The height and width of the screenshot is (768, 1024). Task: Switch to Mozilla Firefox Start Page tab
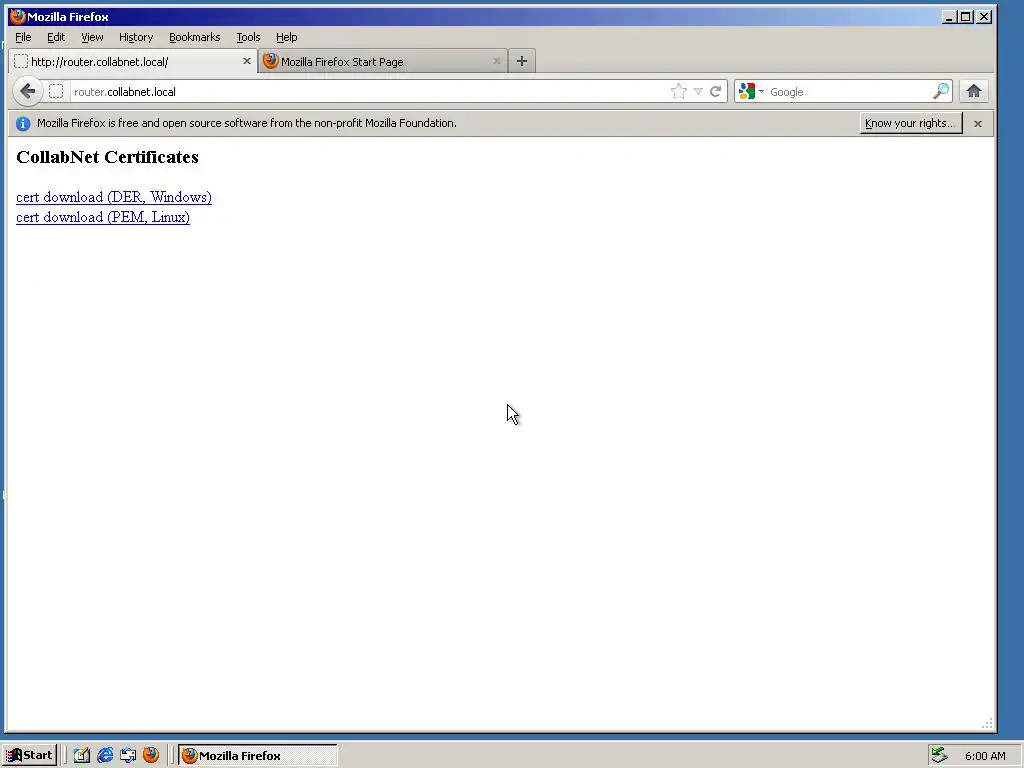point(383,61)
